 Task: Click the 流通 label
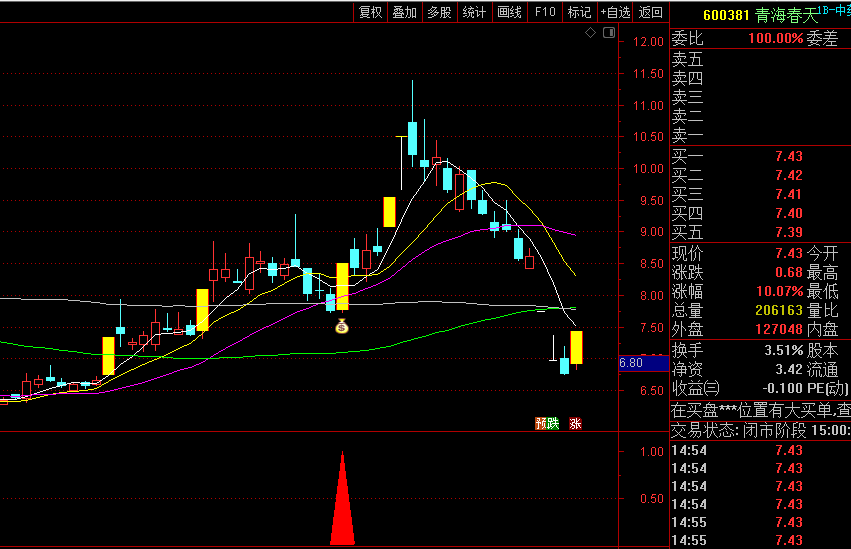tap(822, 369)
